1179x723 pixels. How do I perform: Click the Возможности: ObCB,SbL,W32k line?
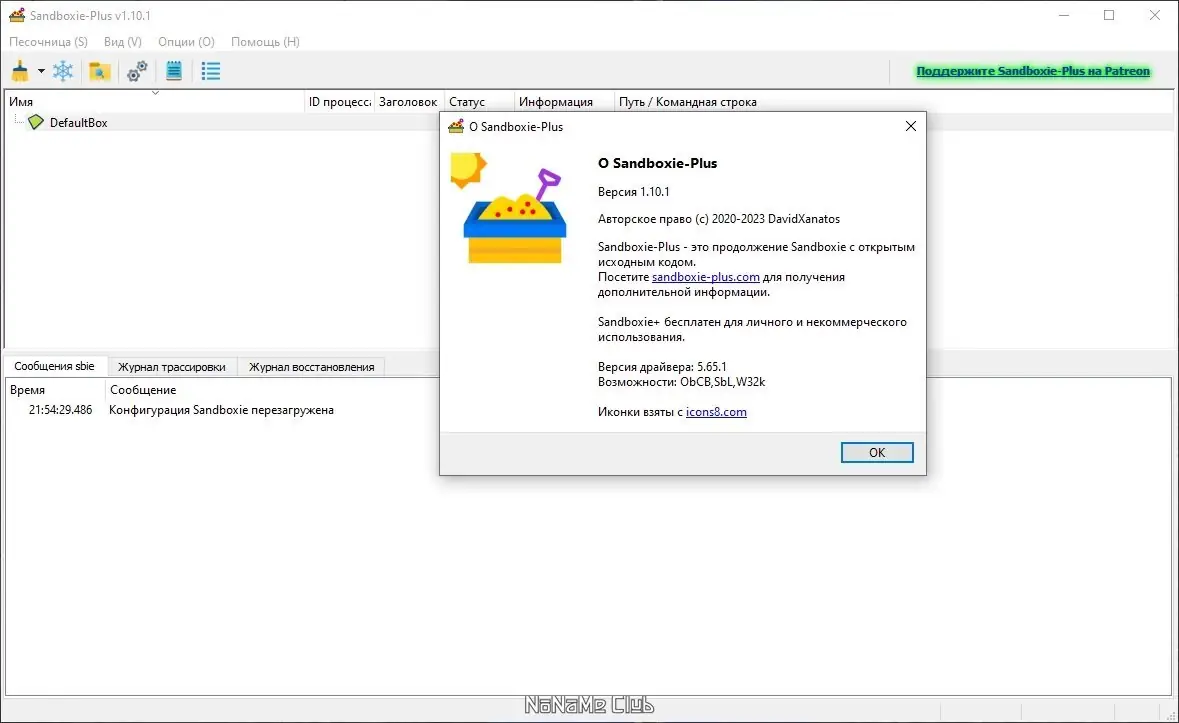pos(681,382)
